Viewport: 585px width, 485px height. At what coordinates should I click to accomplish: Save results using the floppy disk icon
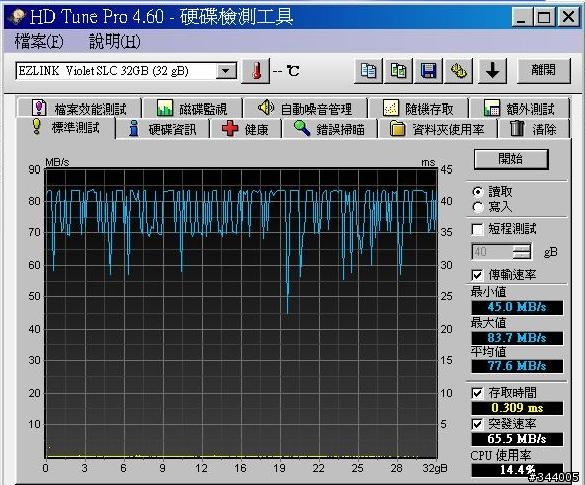(x=428, y=71)
